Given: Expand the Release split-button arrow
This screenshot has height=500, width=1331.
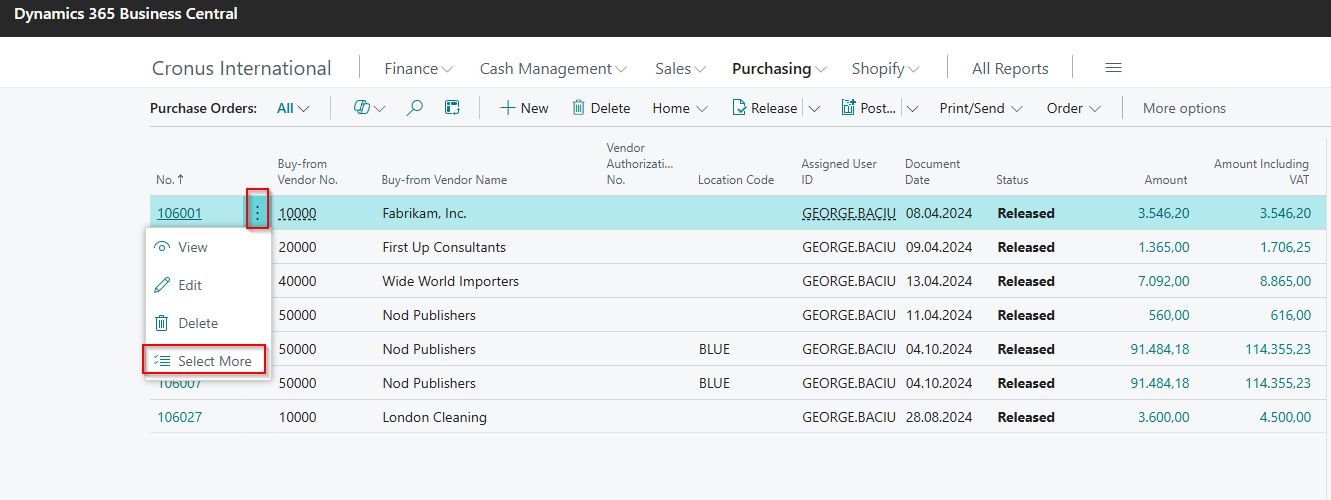Looking at the screenshot, I should (814, 108).
